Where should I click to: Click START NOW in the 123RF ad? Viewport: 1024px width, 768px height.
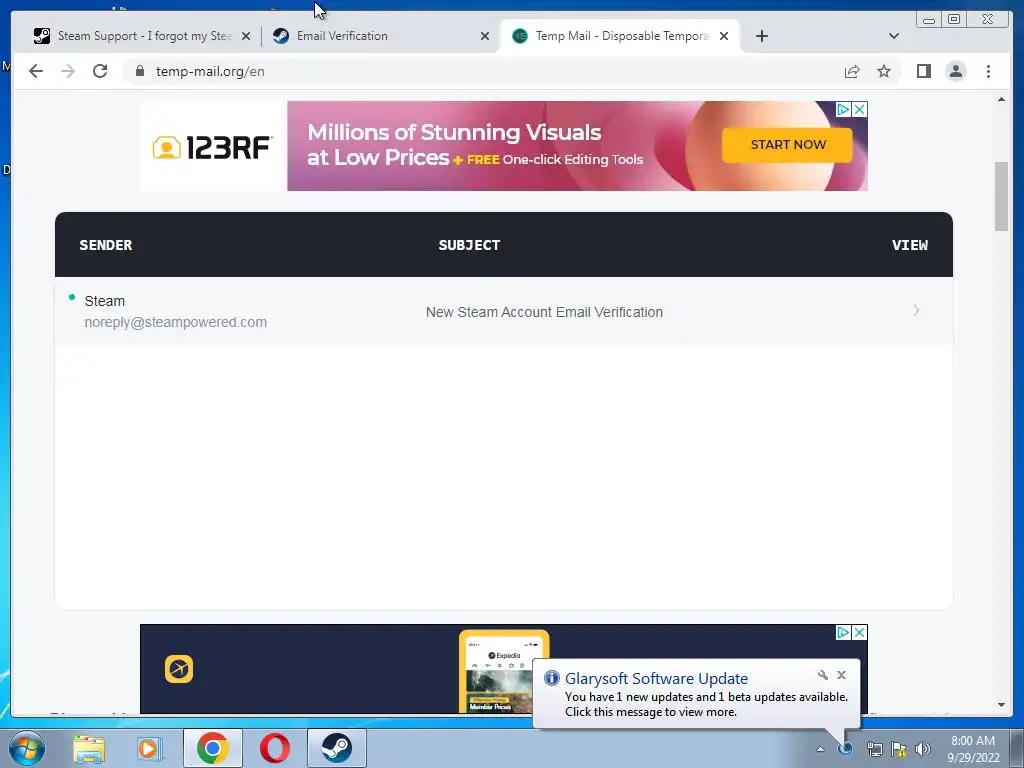(788, 145)
